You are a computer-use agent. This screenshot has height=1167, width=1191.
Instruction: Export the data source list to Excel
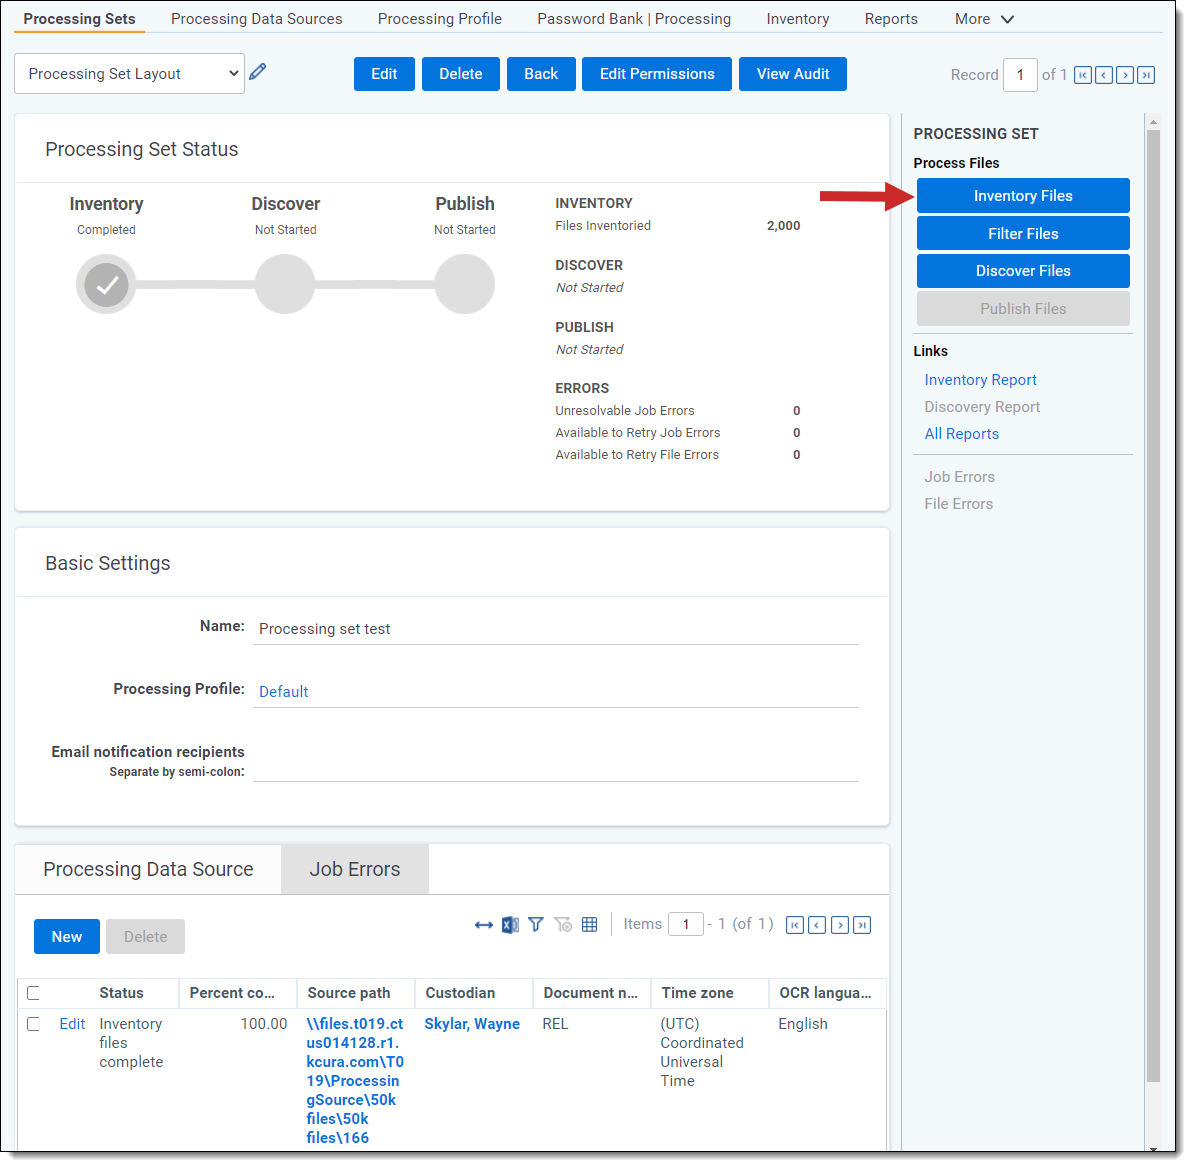(510, 925)
